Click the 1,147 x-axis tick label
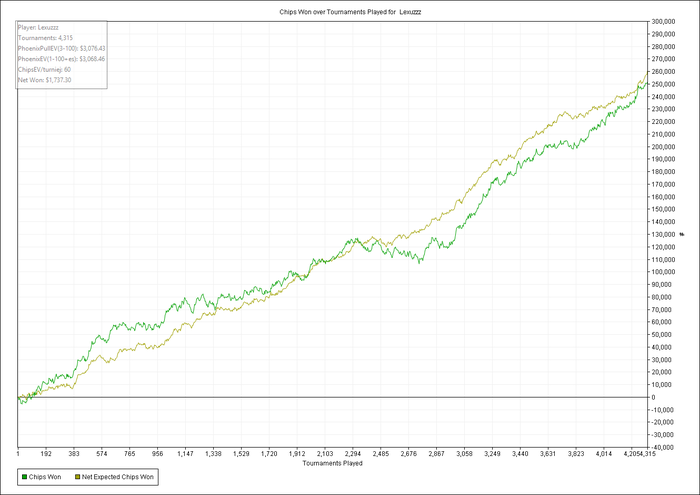 point(185,454)
